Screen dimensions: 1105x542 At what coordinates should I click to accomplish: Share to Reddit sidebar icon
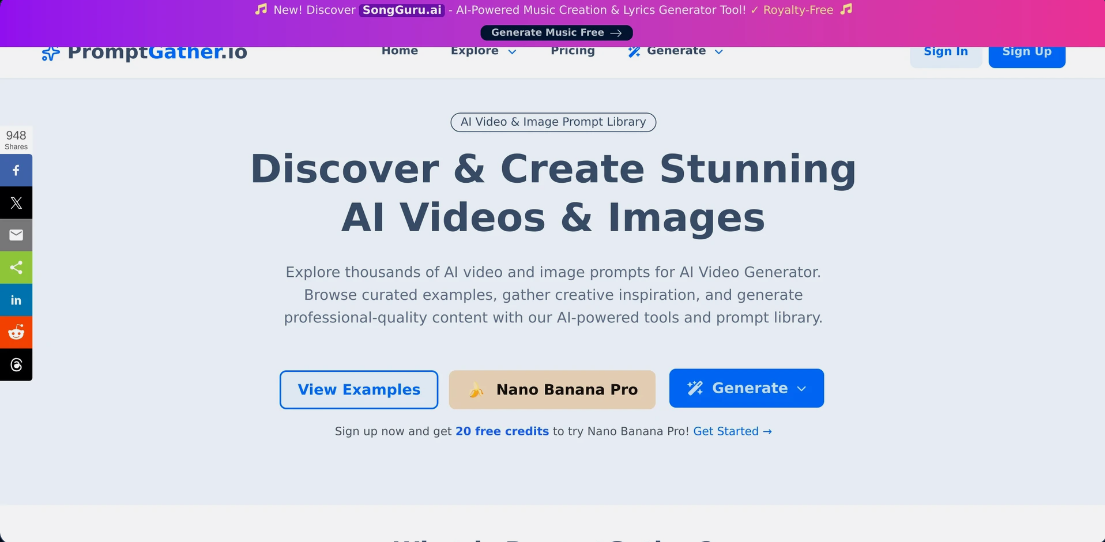16,332
